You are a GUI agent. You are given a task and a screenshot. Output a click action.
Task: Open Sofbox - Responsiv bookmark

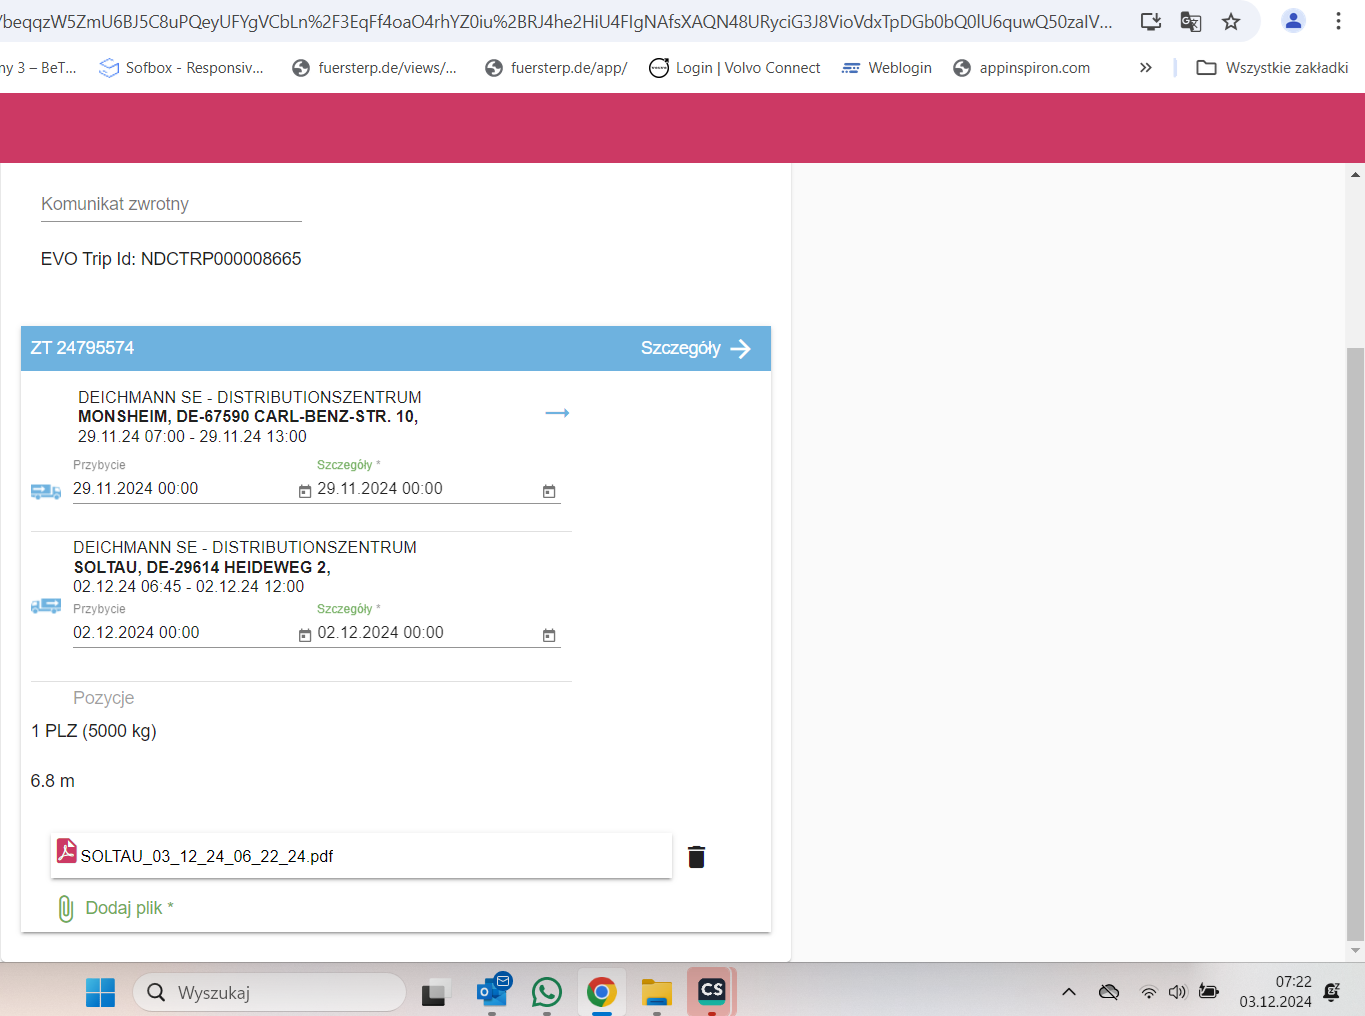(181, 68)
